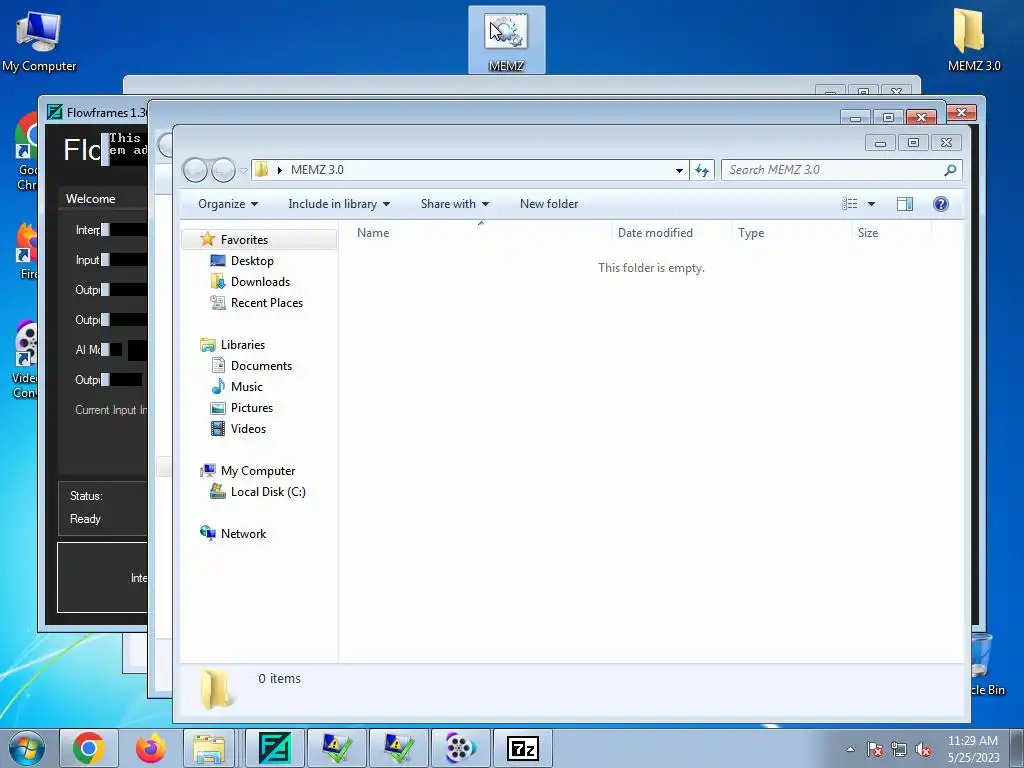Select Favorites in navigation pane

[259, 240]
